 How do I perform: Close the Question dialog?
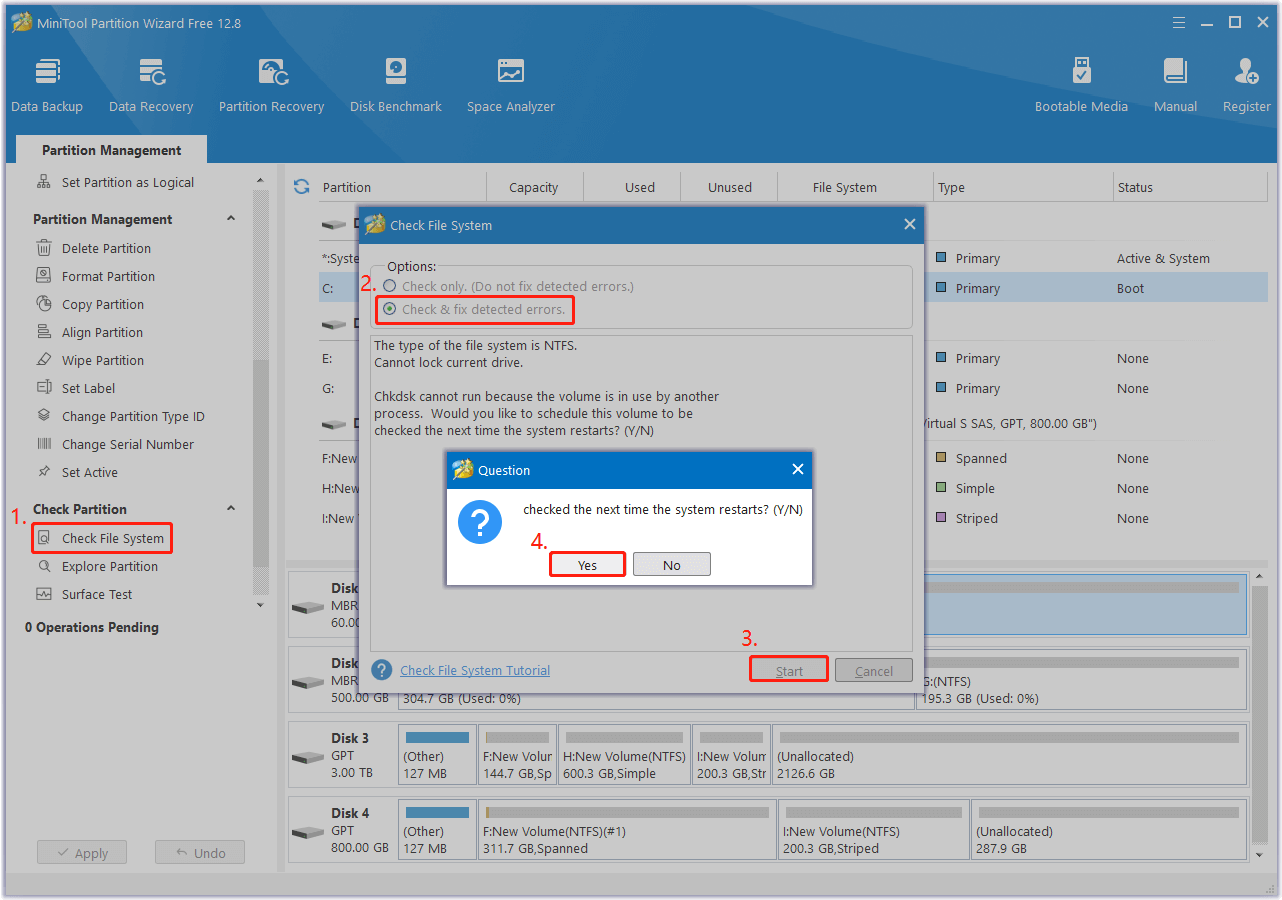[x=797, y=469]
